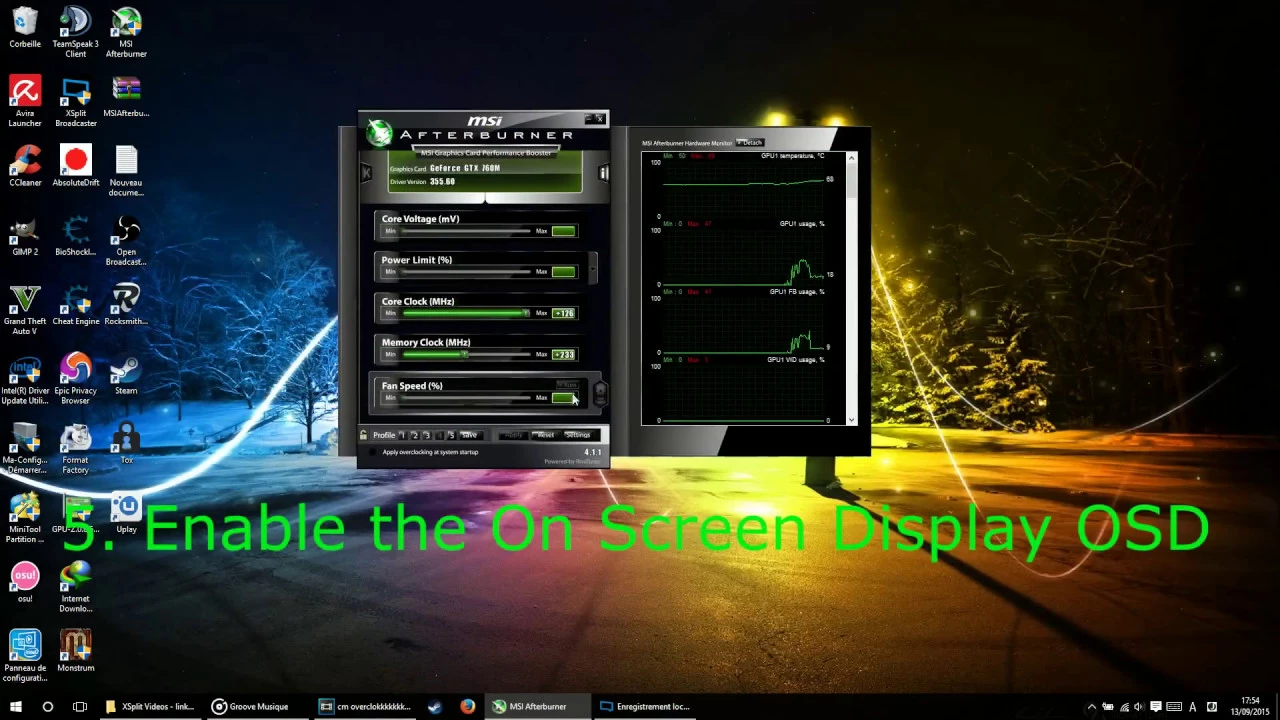Viewport: 1280px width, 720px height.
Task: Select profile slot 5
Action: [450, 435]
